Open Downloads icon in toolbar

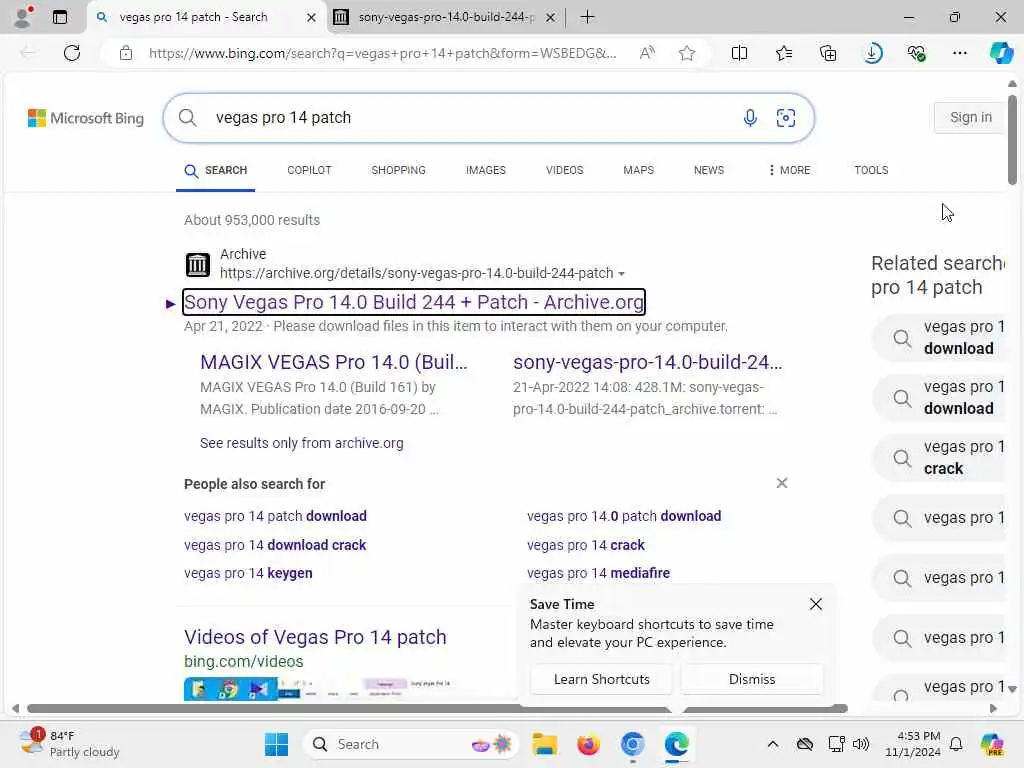(872, 53)
